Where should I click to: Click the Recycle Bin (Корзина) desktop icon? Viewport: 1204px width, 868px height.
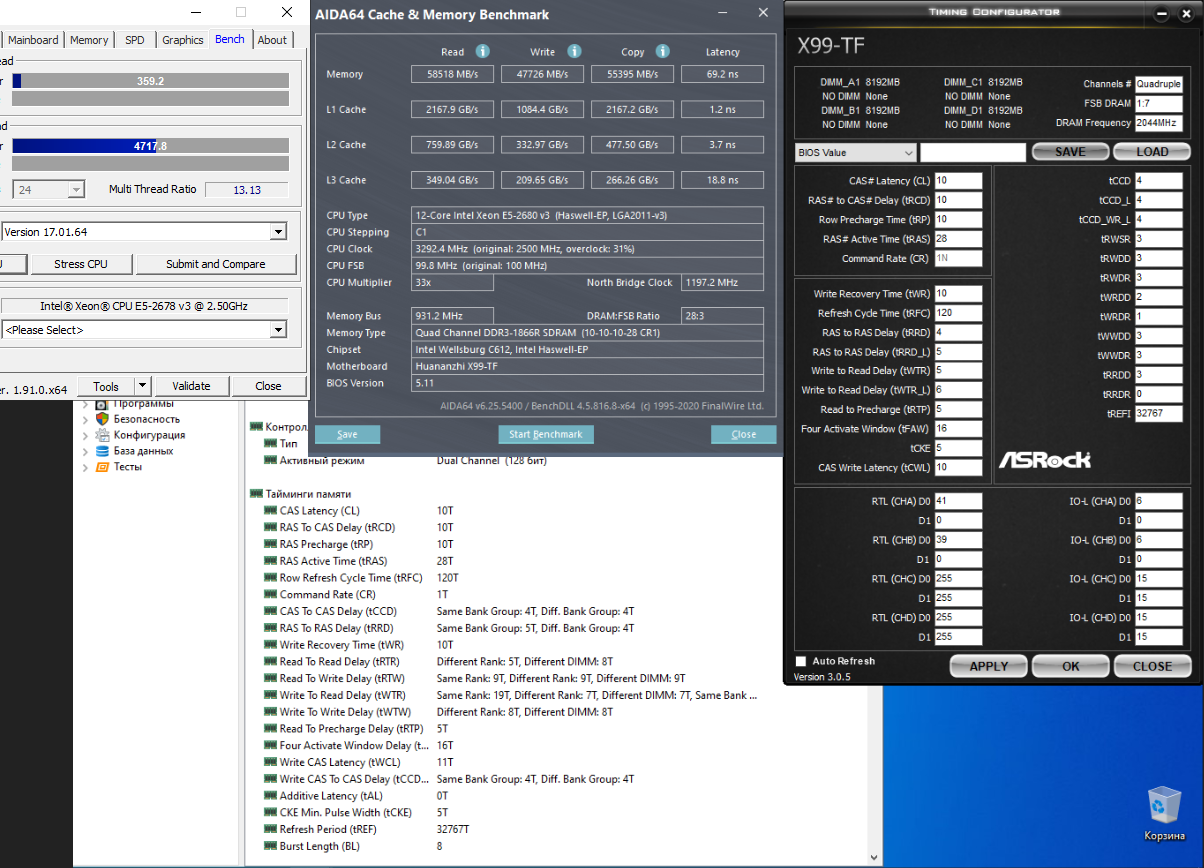click(x=1164, y=812)
